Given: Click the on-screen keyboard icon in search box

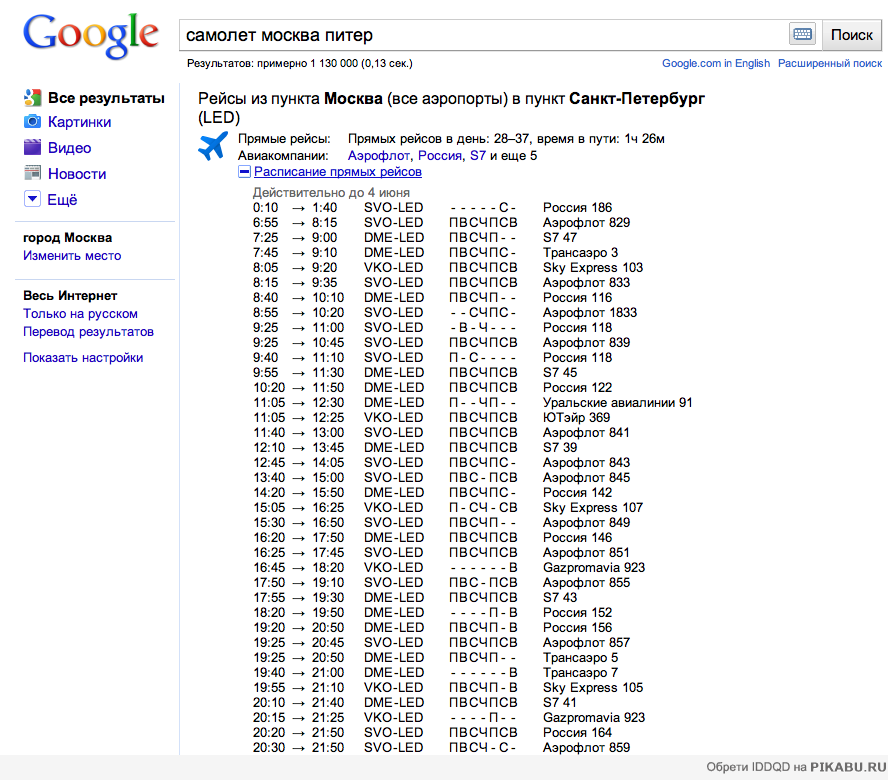Looking at the screenshot, I should point(802,34).
